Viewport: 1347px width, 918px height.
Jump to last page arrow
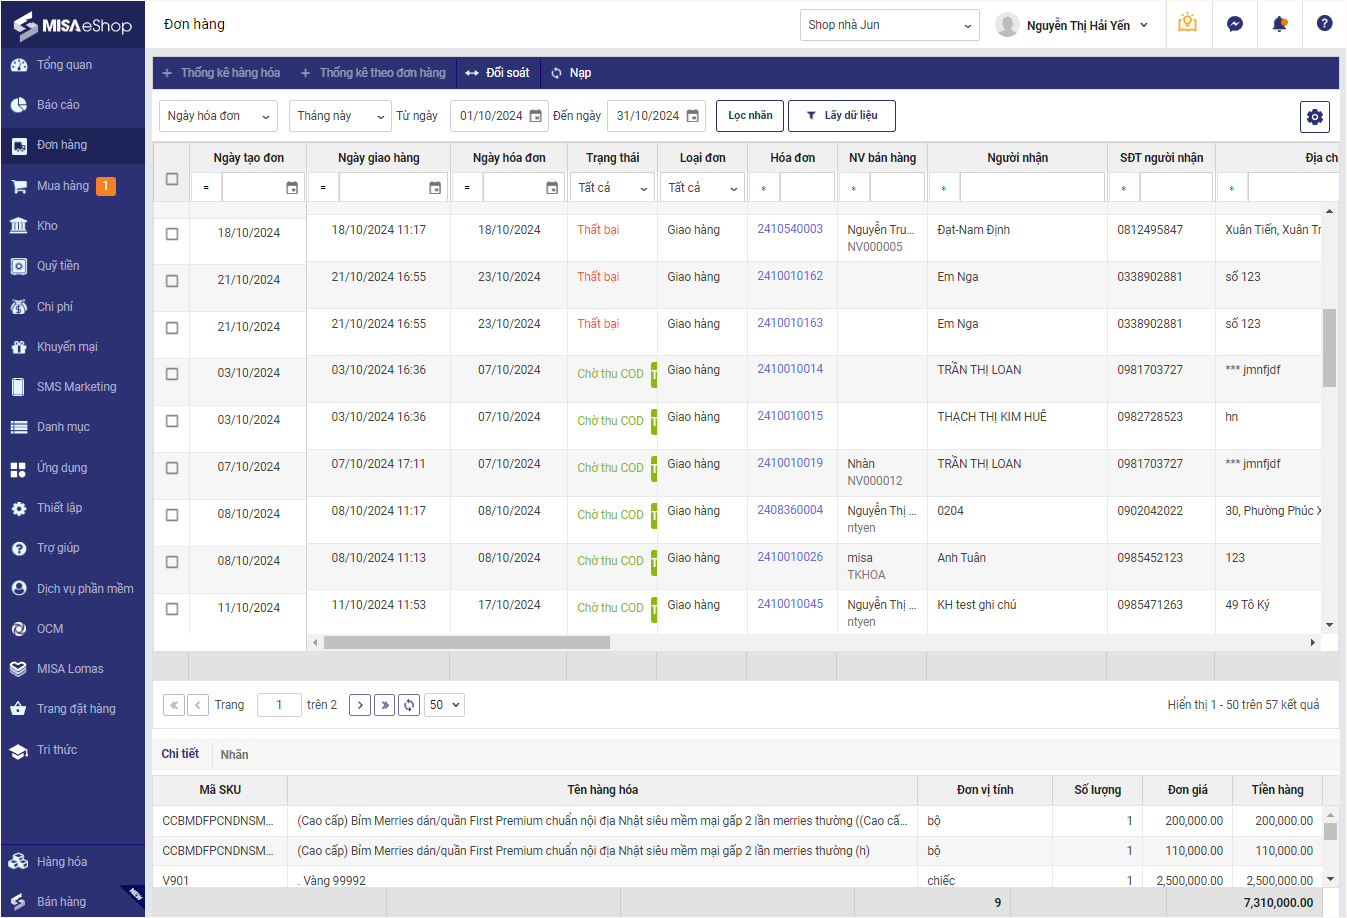[384, 705]
